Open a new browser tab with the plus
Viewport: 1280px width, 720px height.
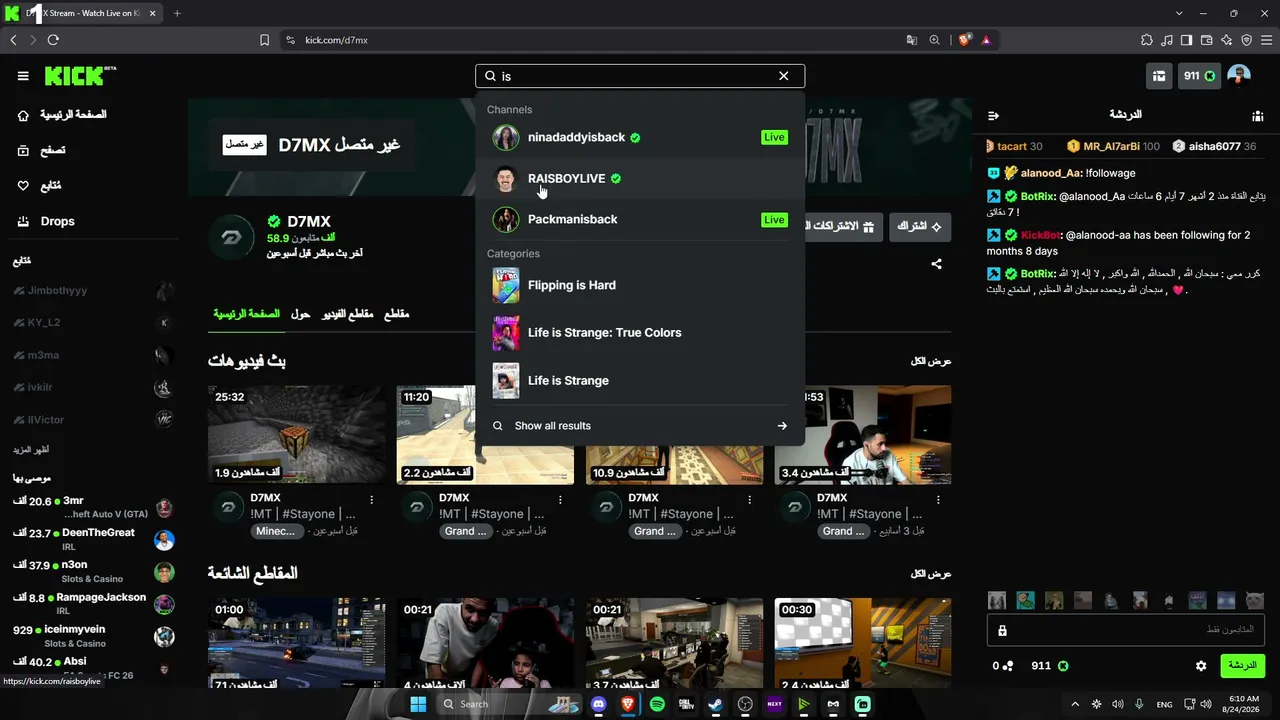point(177,13)
